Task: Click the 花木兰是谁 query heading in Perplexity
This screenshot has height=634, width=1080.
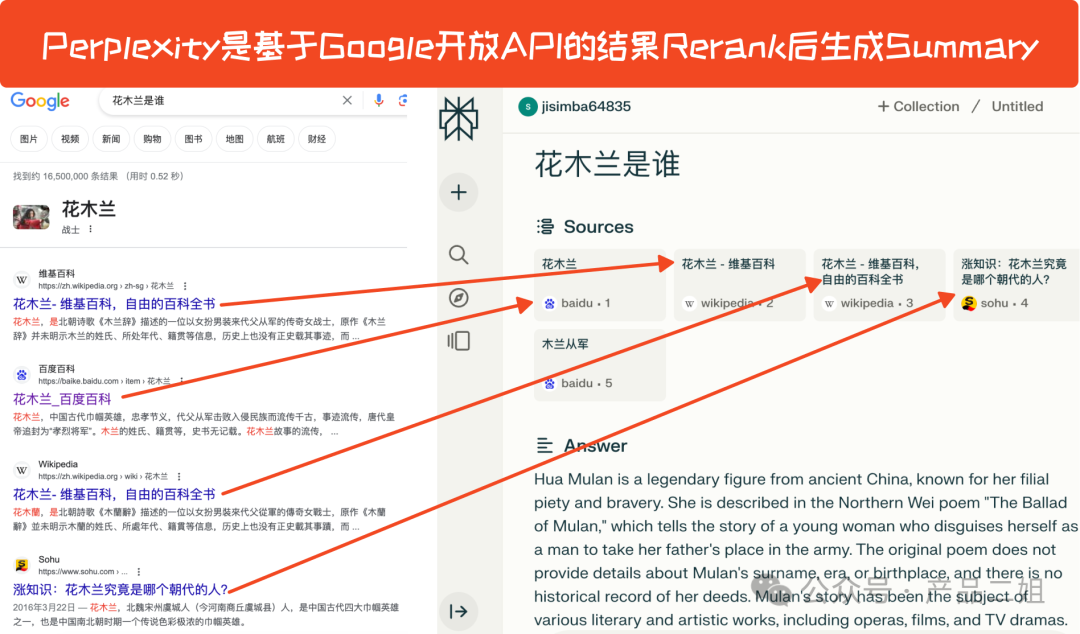Action: [607, 165]
